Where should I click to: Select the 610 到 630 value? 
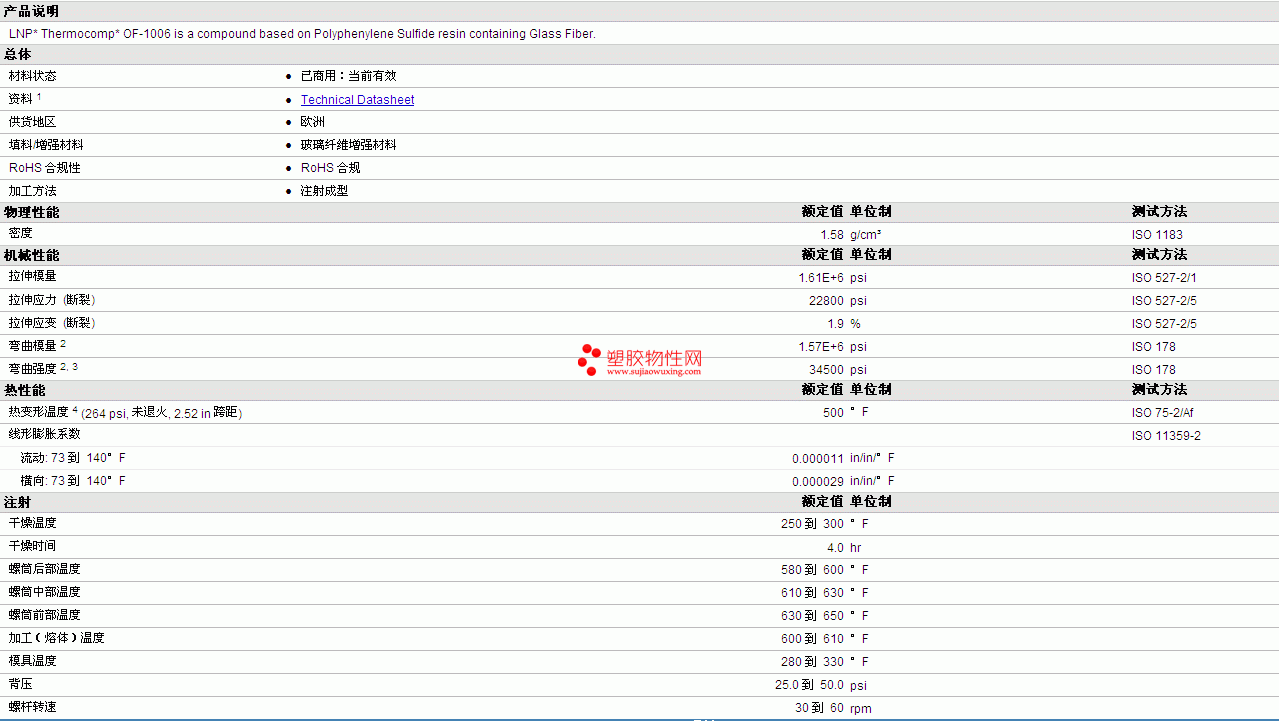813,593
